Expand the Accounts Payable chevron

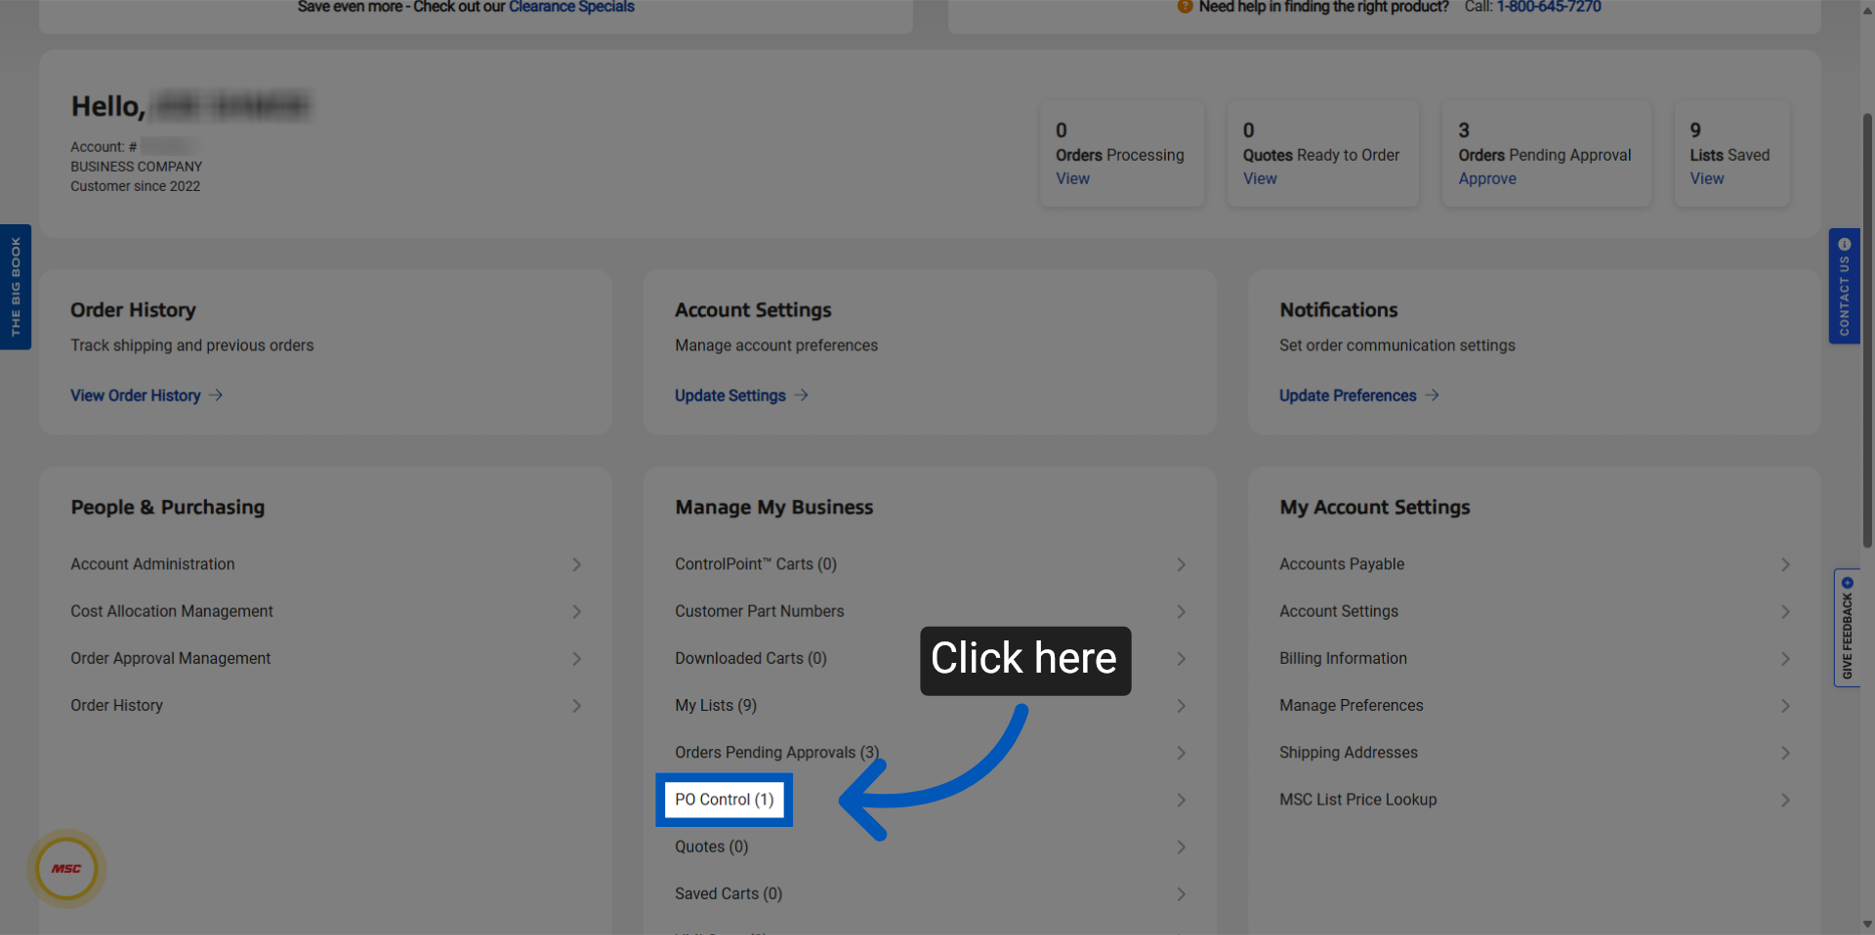[x=1785, y=565]
